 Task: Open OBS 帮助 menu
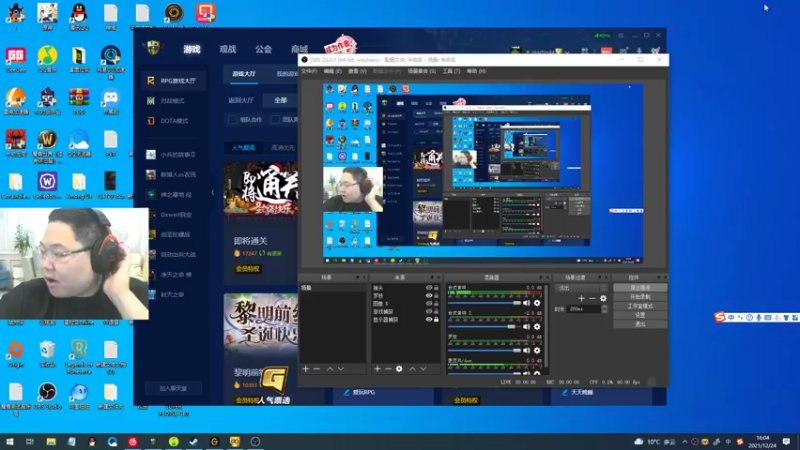tap(476, 71)
